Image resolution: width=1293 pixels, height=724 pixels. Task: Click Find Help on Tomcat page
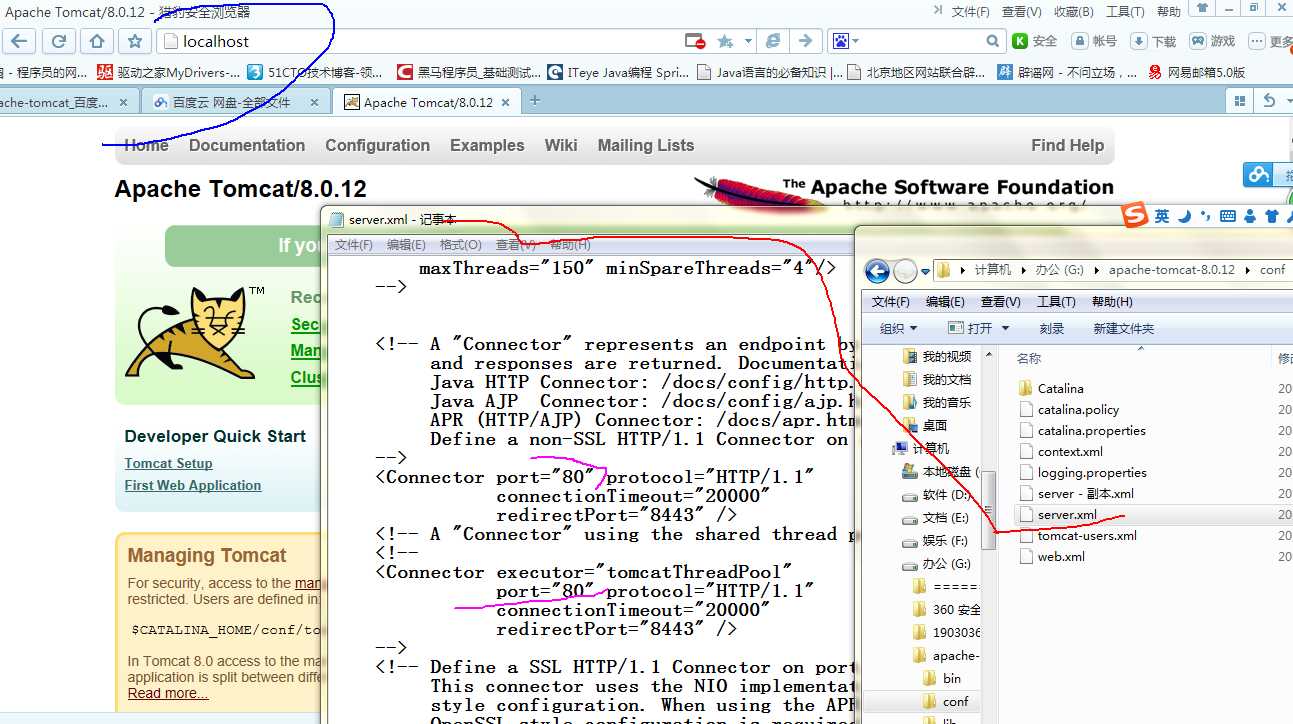click(1067, 145)
